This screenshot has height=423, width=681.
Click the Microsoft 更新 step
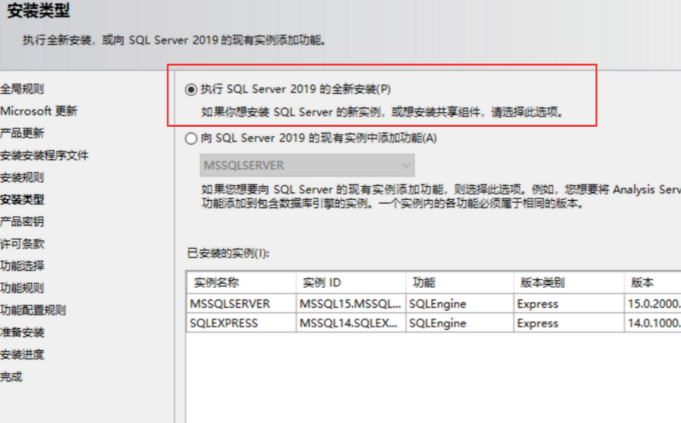pos(39,111)
